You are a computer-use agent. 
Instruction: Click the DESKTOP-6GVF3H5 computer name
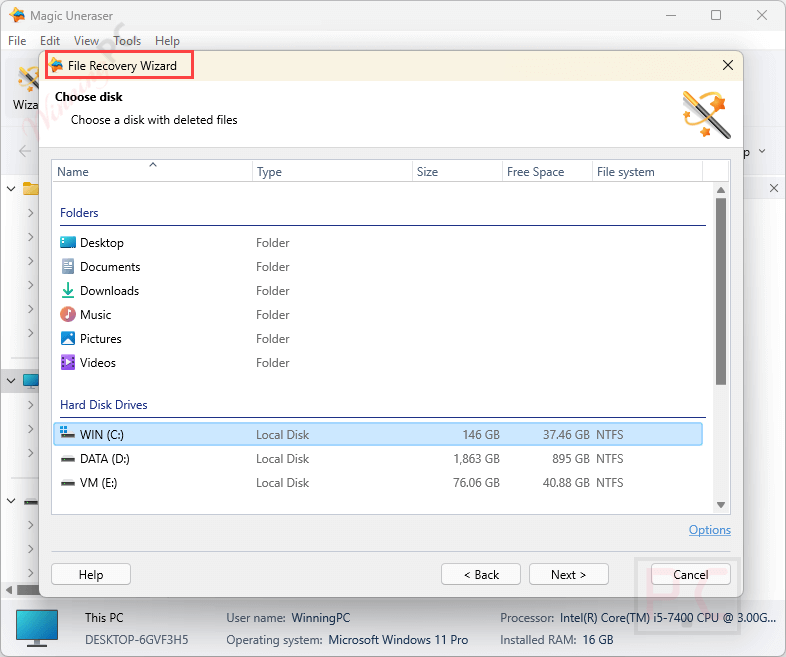(136, 640)
